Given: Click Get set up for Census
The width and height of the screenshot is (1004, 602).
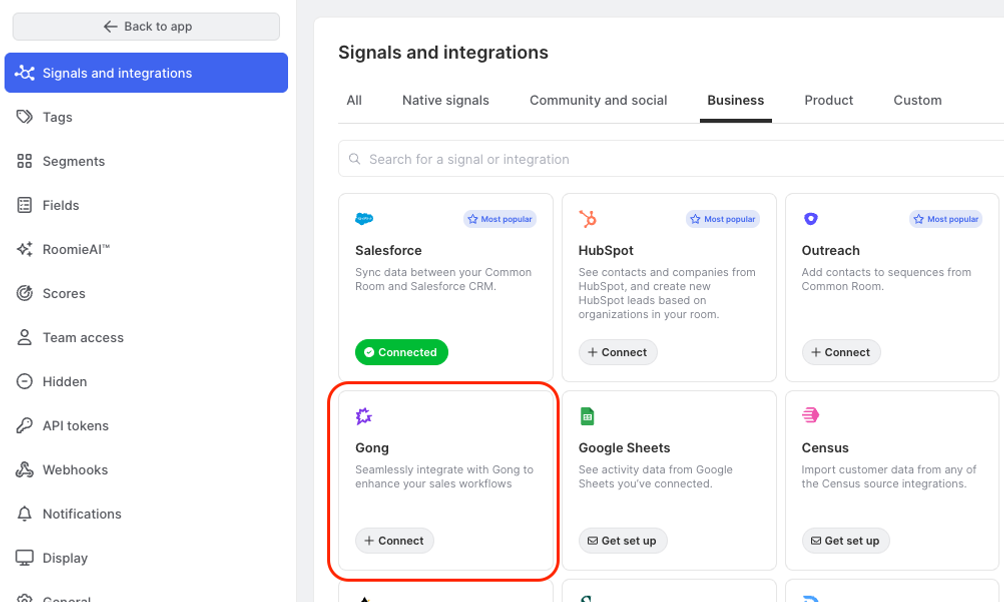Looking at the screenshot, I should [x=846, y=541].
